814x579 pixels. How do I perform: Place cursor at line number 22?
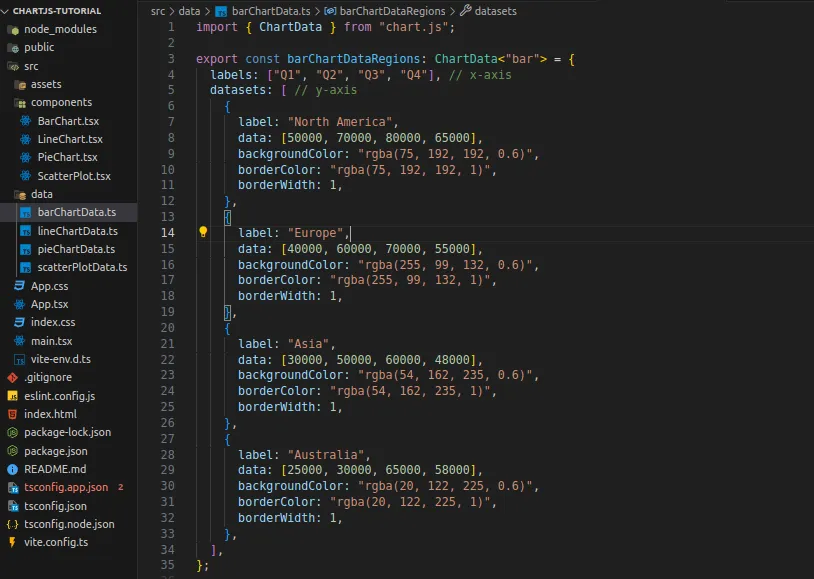pyautogui.click(x=168, y=360)
